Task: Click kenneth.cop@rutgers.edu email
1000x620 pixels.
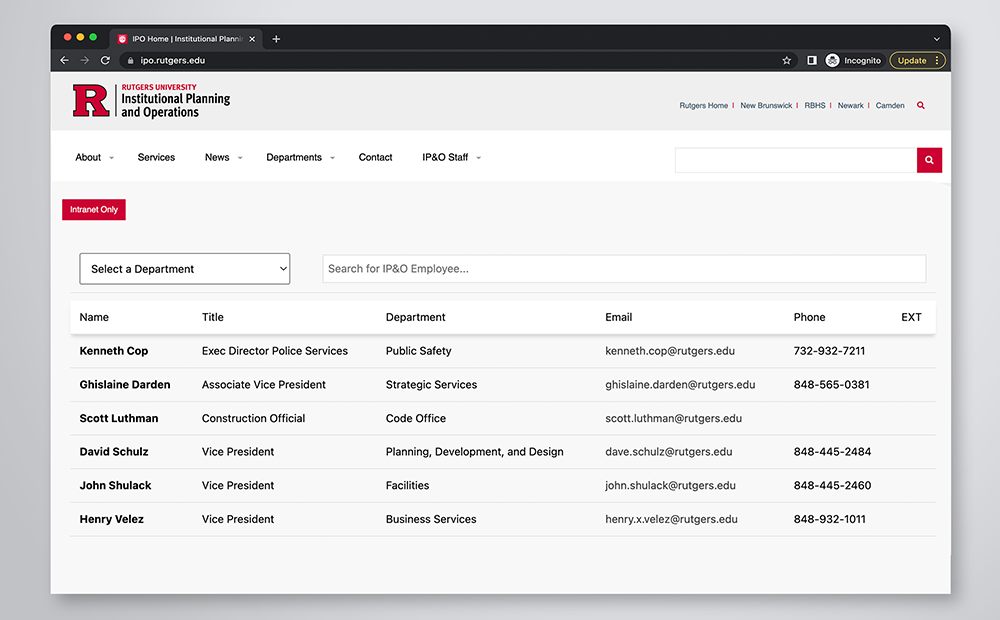Action: pyautogui.click(x=670, y=351)
